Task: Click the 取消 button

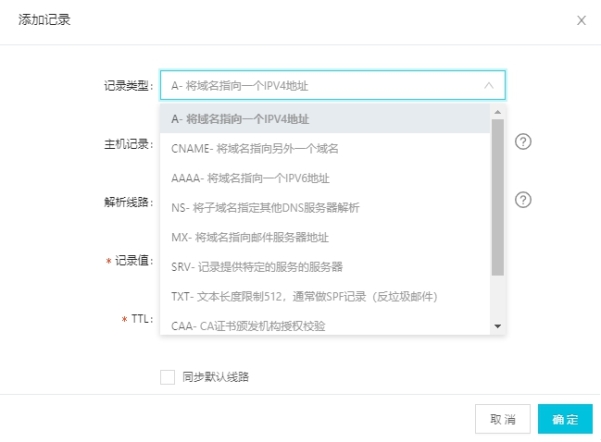Action: point(502,419)
